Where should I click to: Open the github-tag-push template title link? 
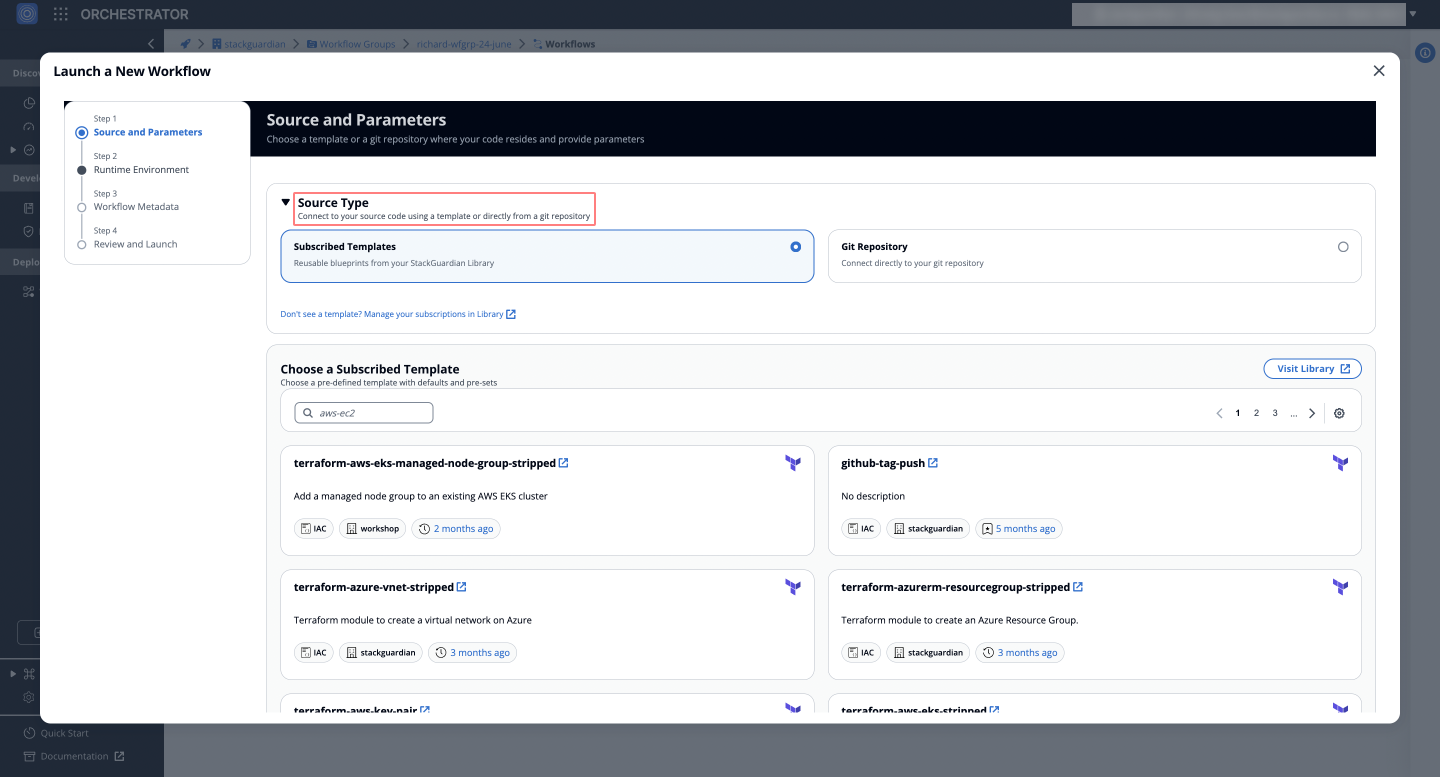click(883, 463)
